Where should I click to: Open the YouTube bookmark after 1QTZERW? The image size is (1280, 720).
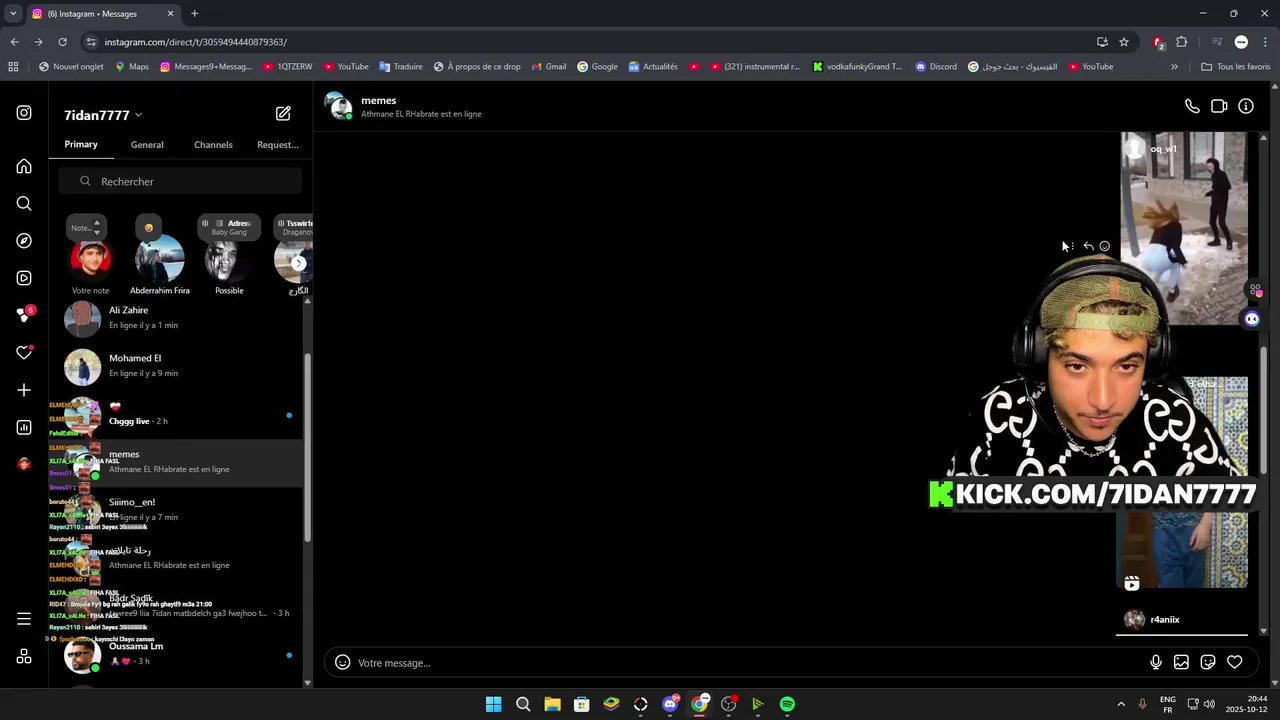[x=346, y=67]
